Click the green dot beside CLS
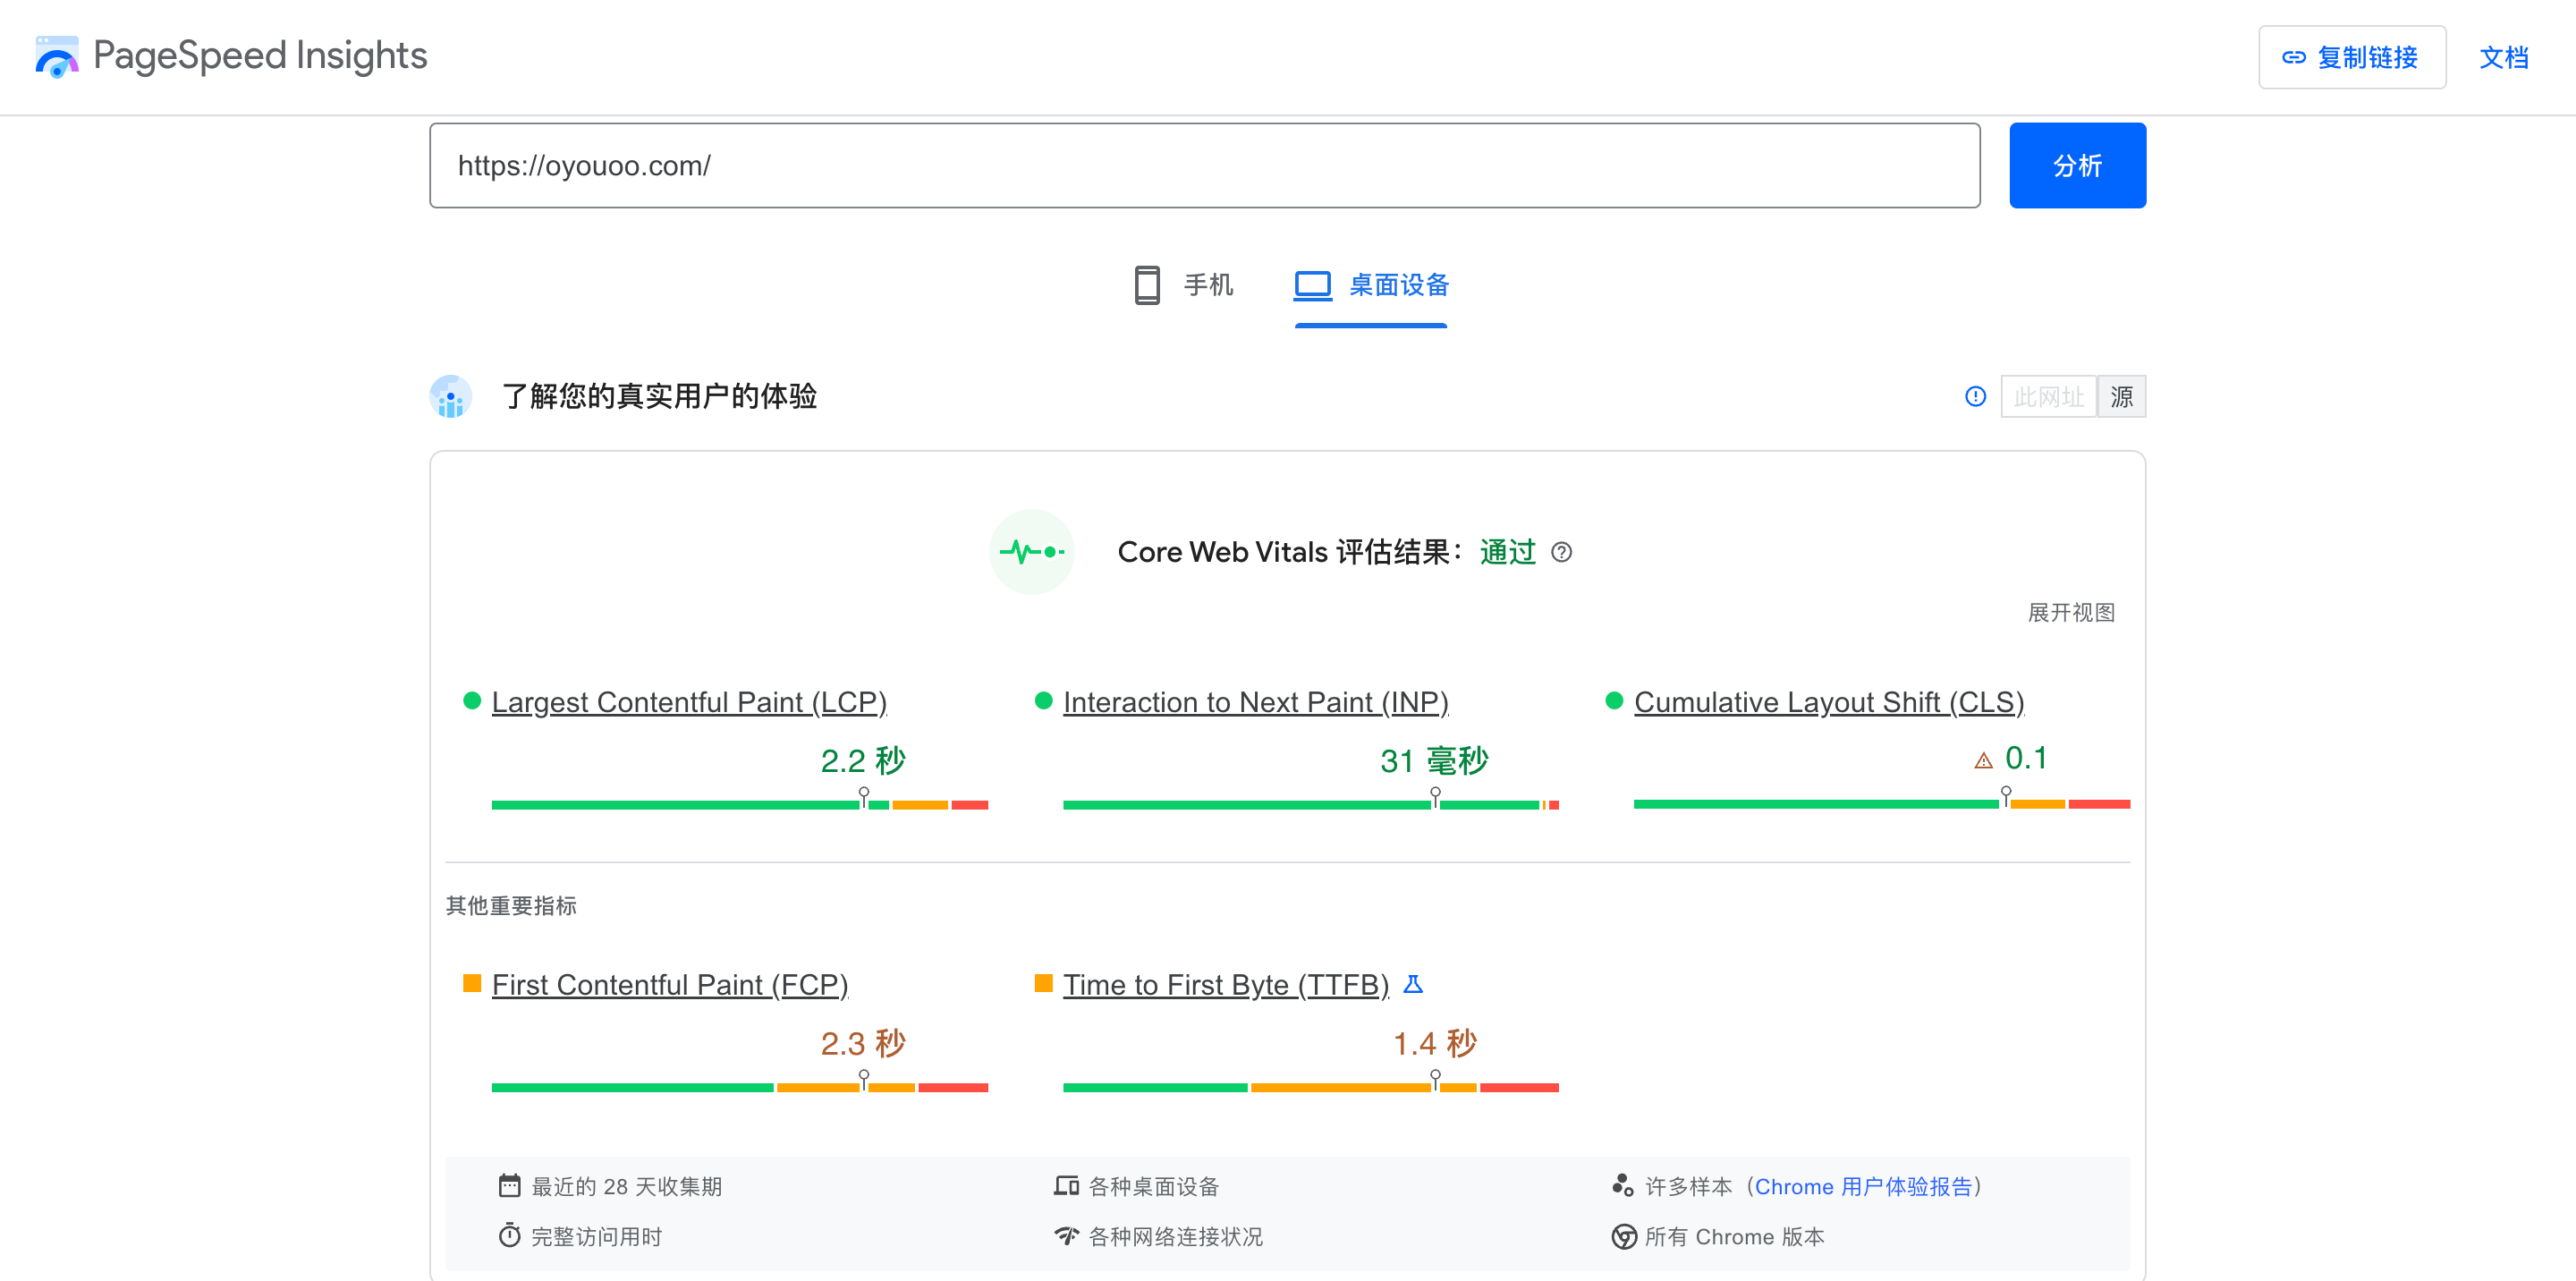 1614,701
